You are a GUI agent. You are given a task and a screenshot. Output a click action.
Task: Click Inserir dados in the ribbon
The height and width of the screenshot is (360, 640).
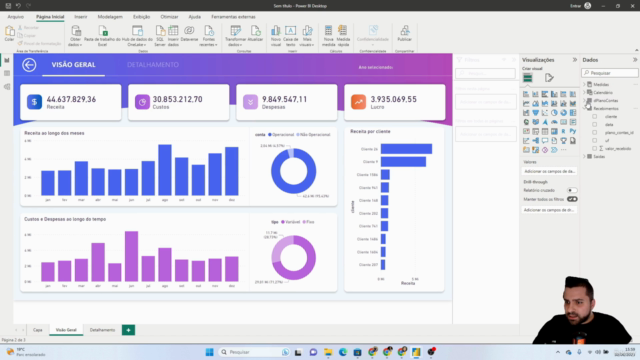coord(173,36)
